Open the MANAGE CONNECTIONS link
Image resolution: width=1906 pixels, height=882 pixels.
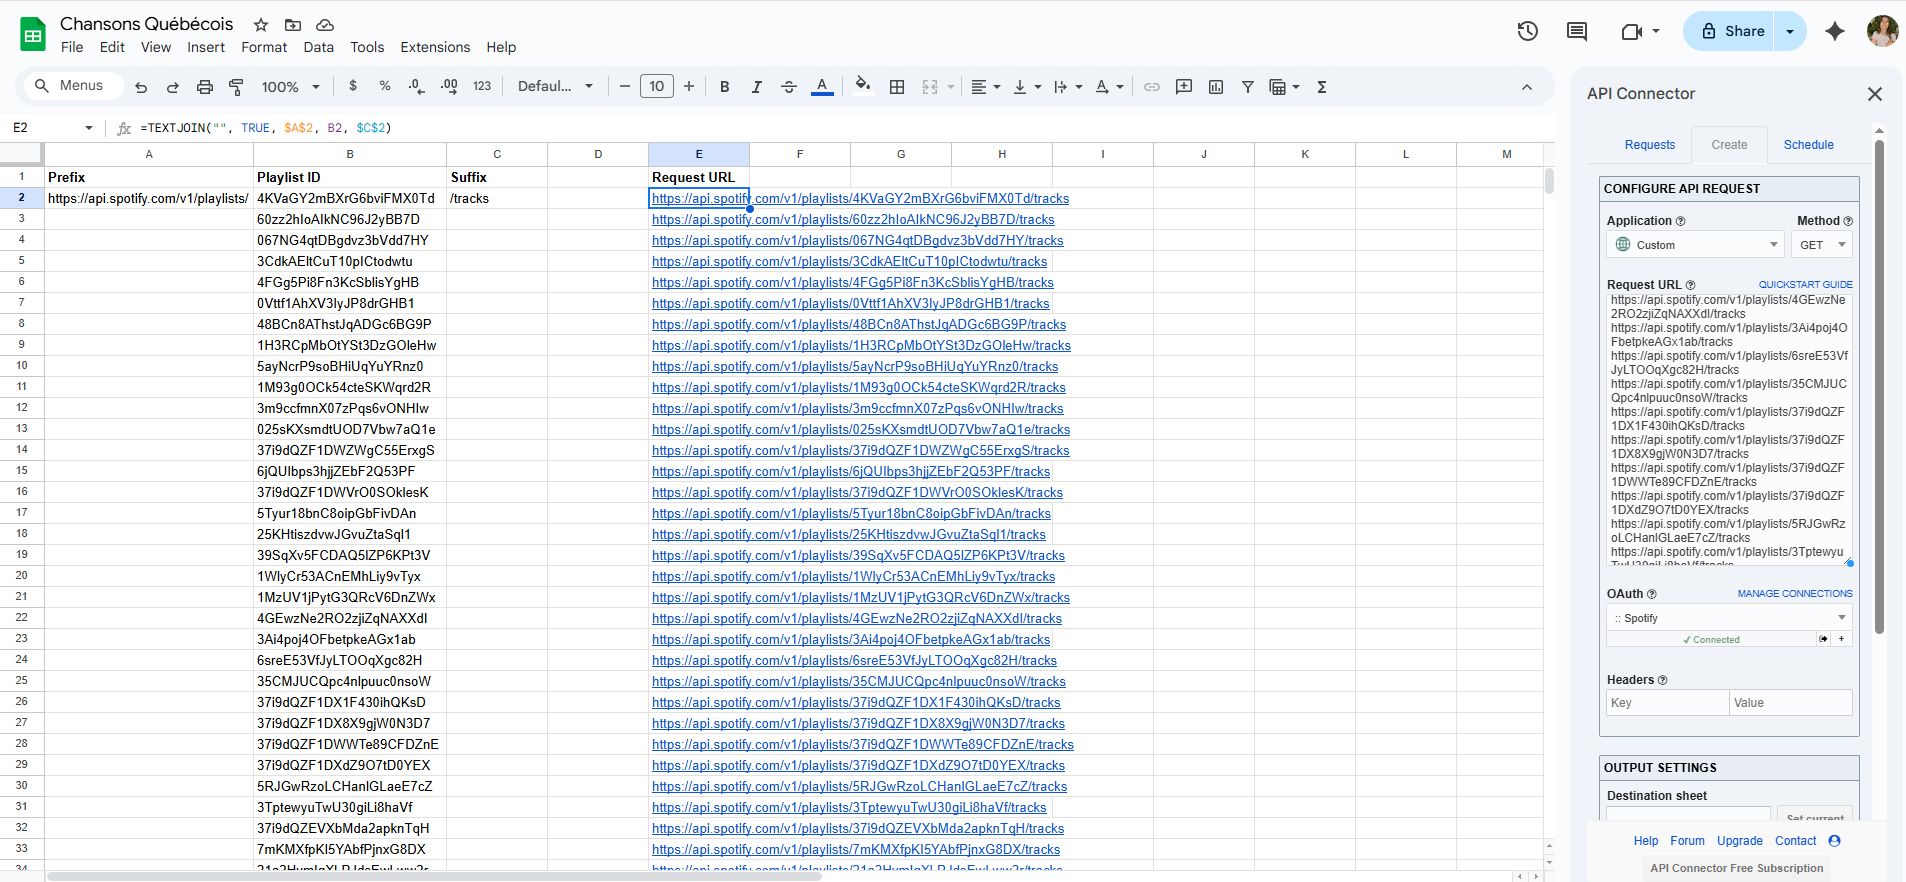coord(1795,594)
